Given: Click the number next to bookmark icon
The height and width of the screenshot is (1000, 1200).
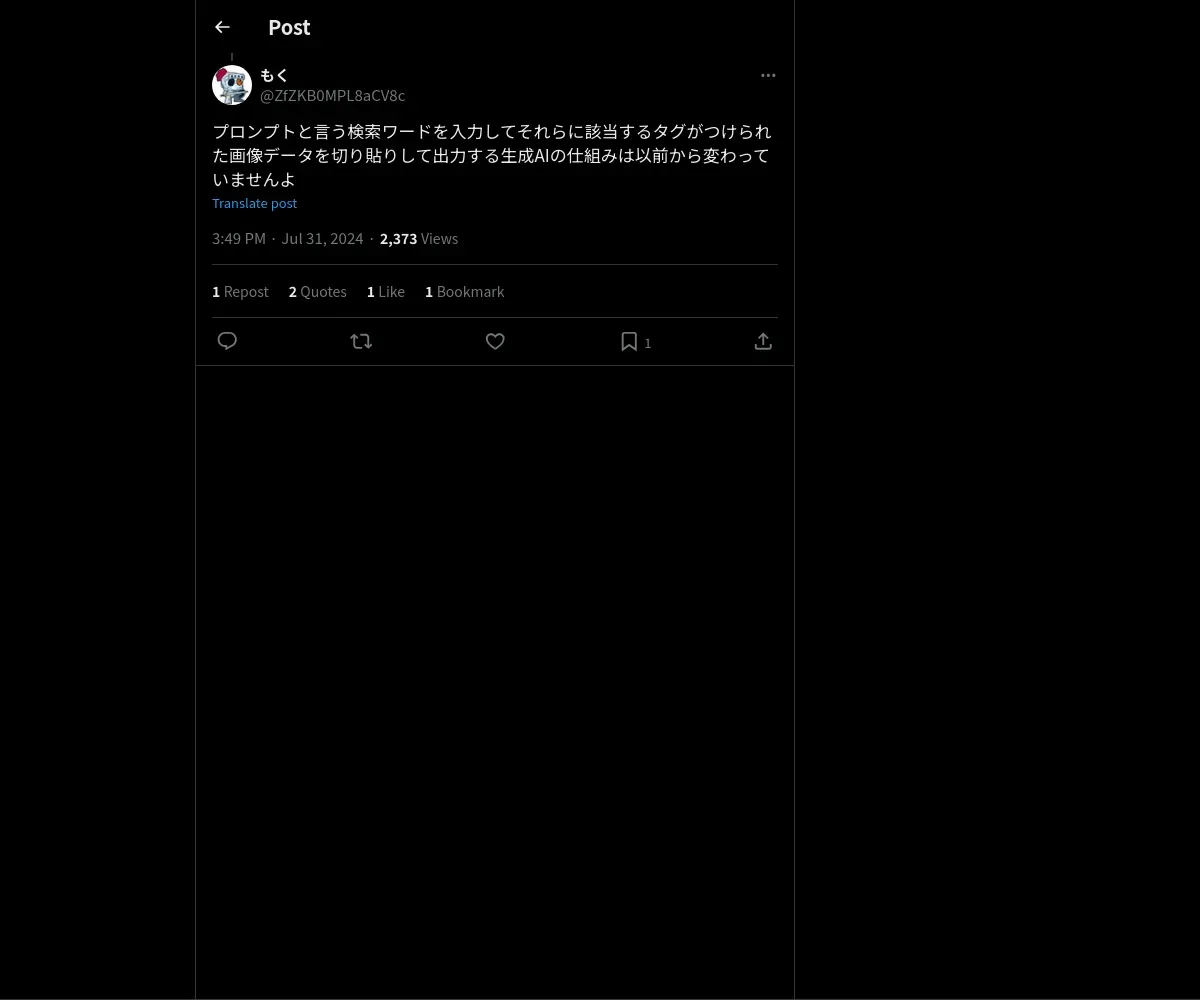Looking at the screenshot, I should point(648,343).
